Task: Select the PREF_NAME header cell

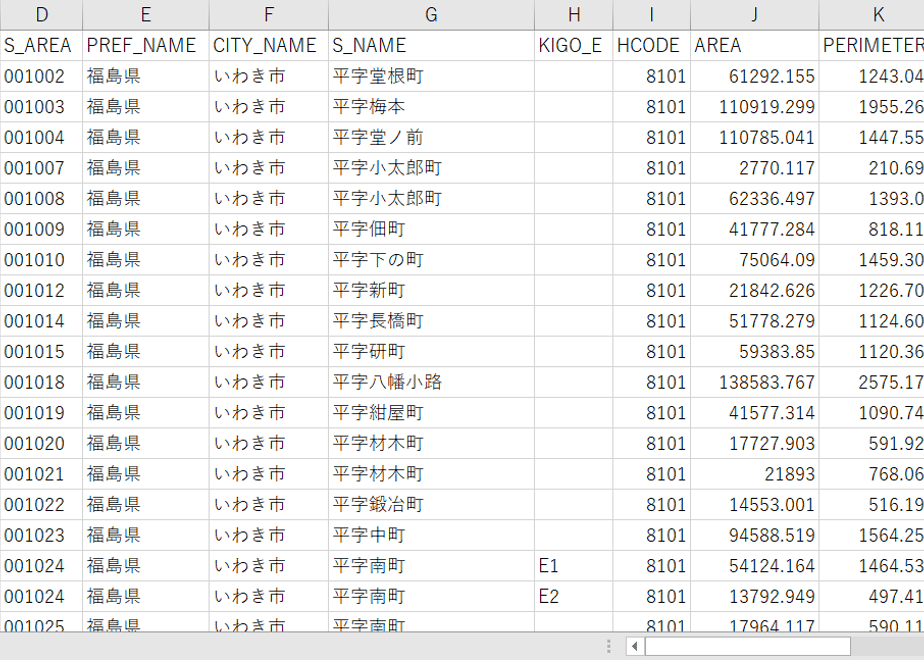Action: tap(146, 45)
